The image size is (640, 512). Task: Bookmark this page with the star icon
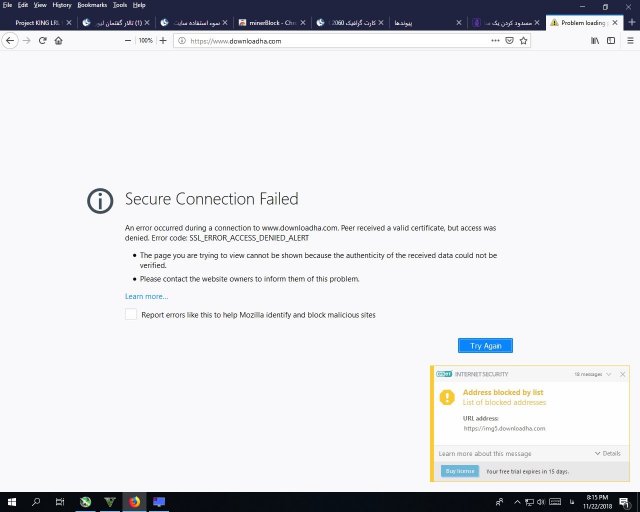(523, 40)
